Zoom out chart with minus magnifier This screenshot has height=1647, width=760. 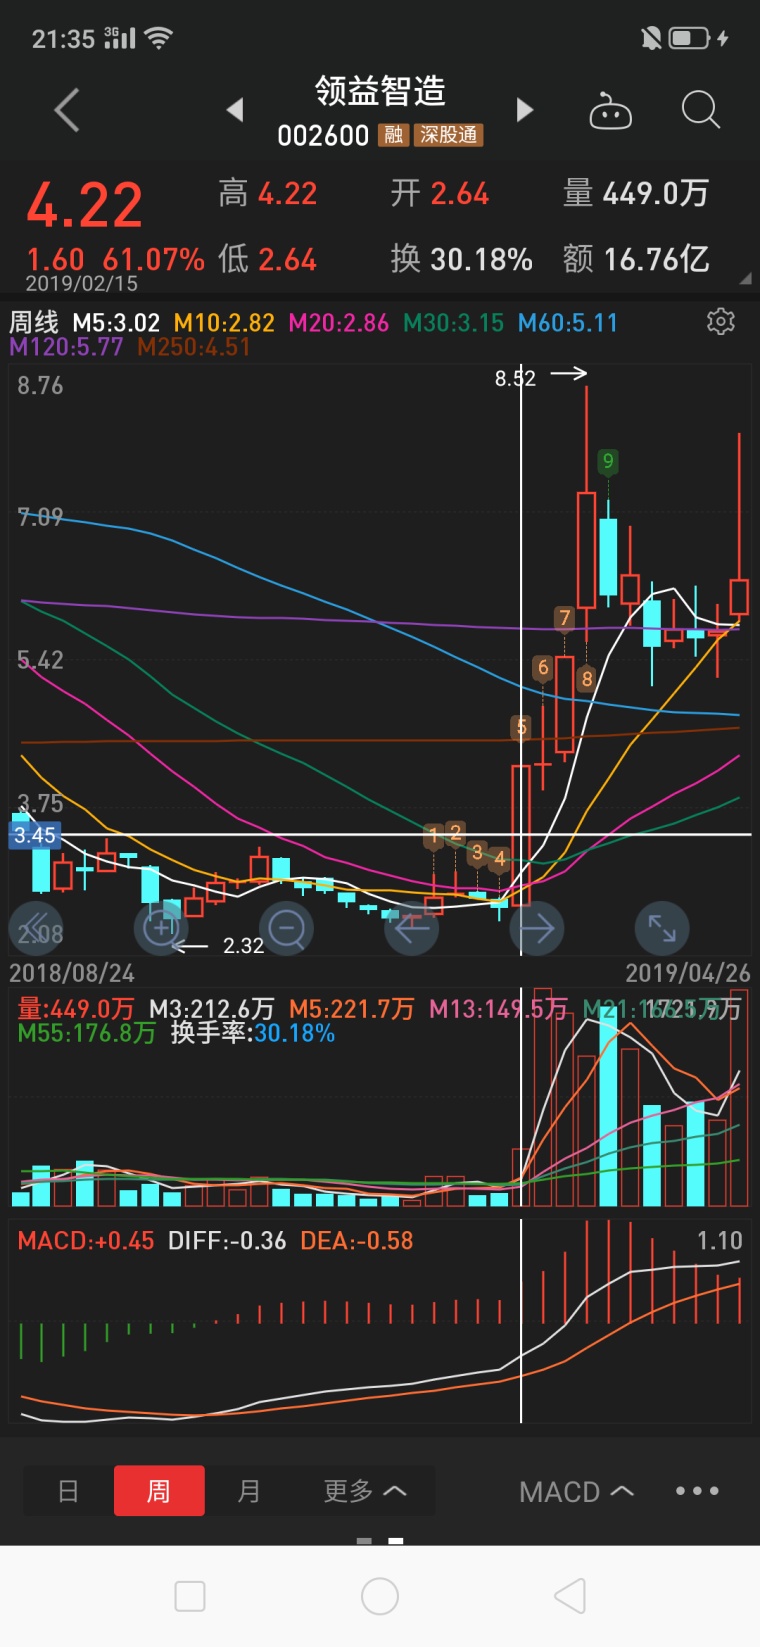pyautogui.click(x=287, y=928)
